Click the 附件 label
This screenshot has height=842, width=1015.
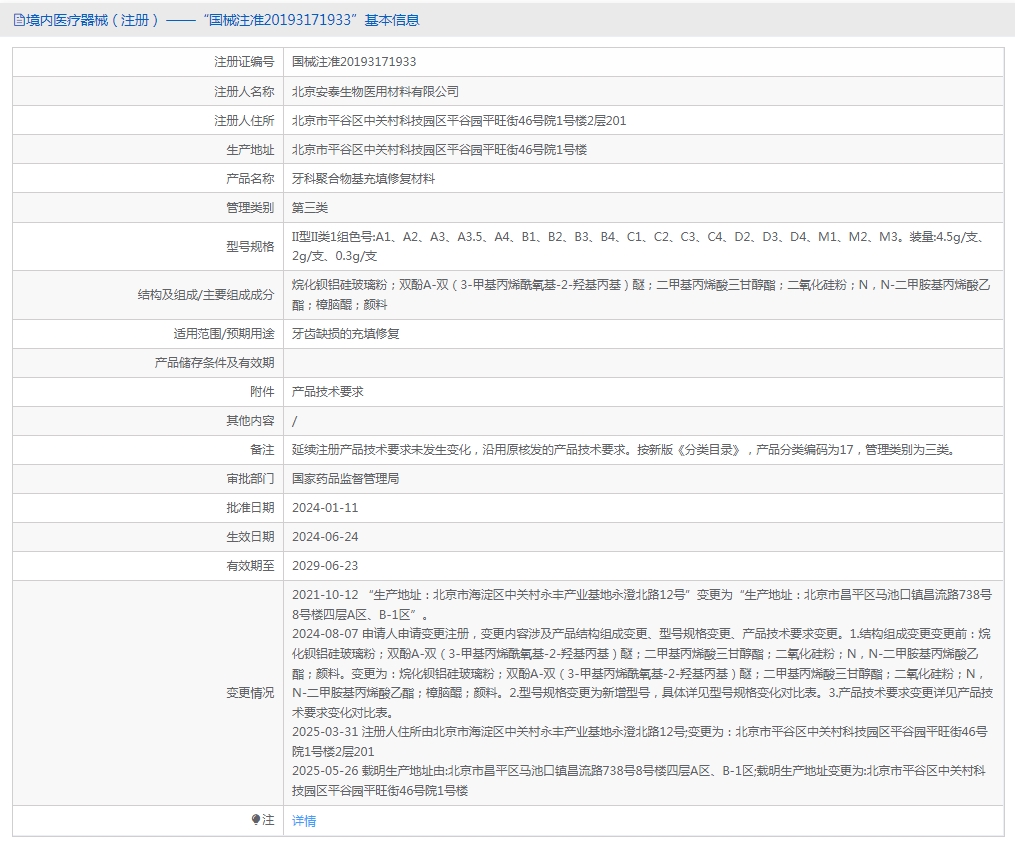(x=262, y=392)
